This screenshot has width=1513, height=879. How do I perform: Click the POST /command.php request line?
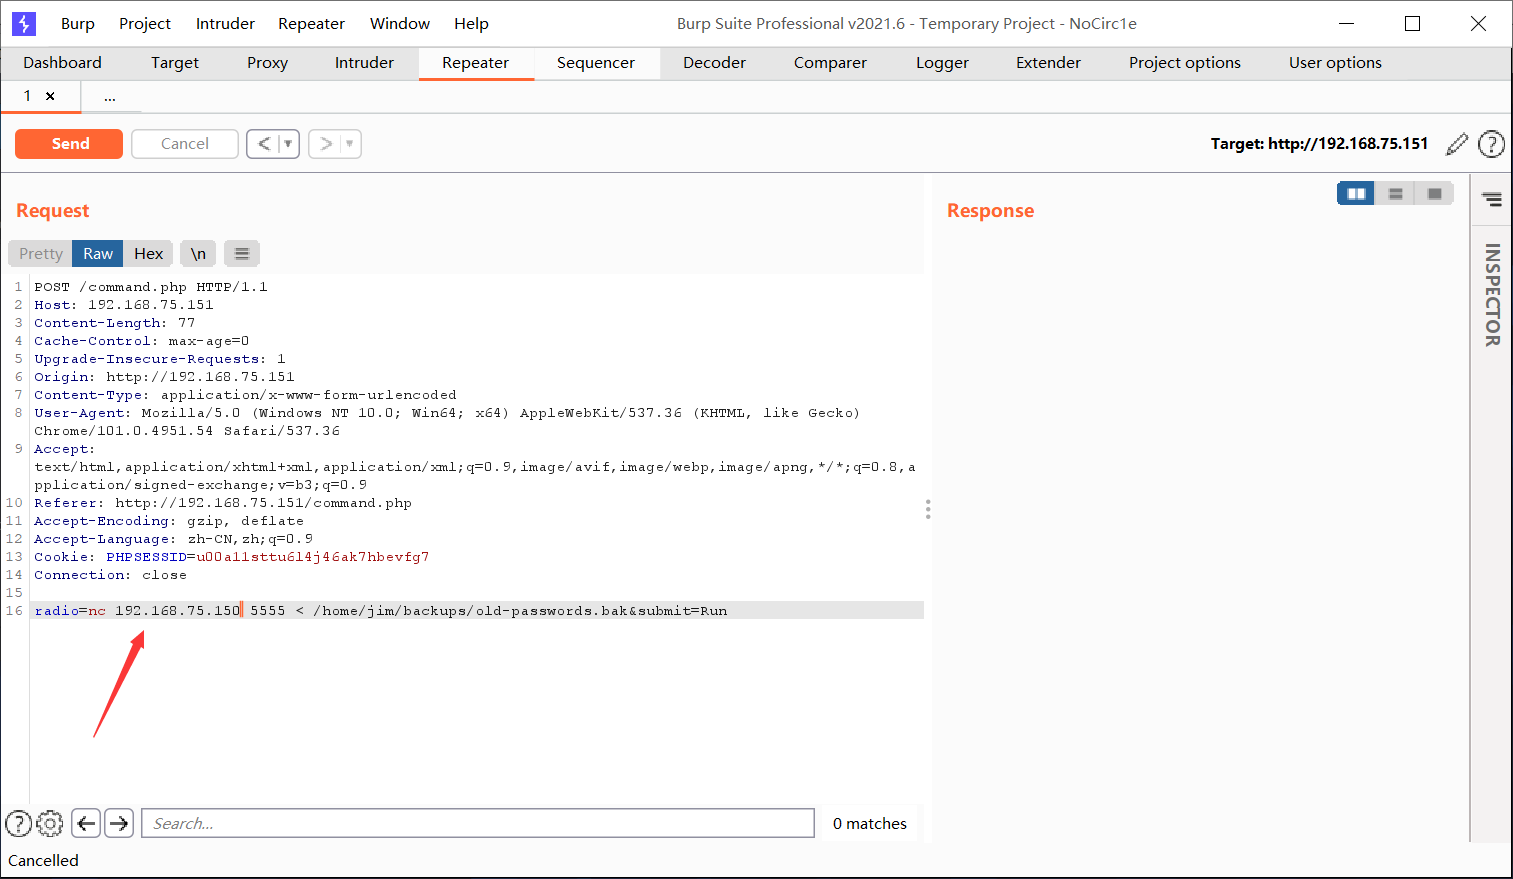(151, 287)
